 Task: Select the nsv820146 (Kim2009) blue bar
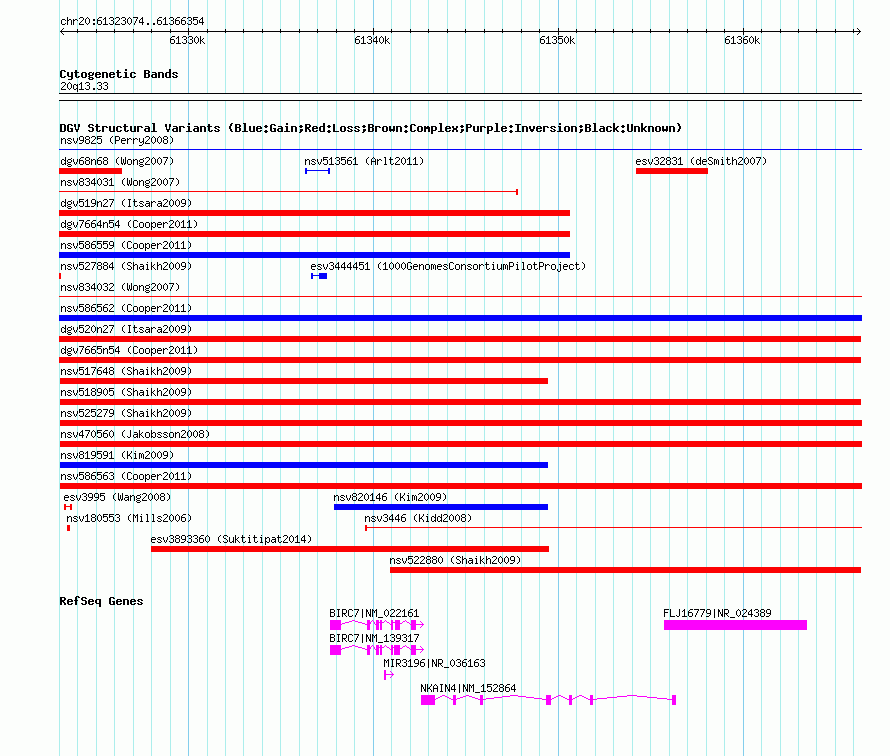pos(441,507)
